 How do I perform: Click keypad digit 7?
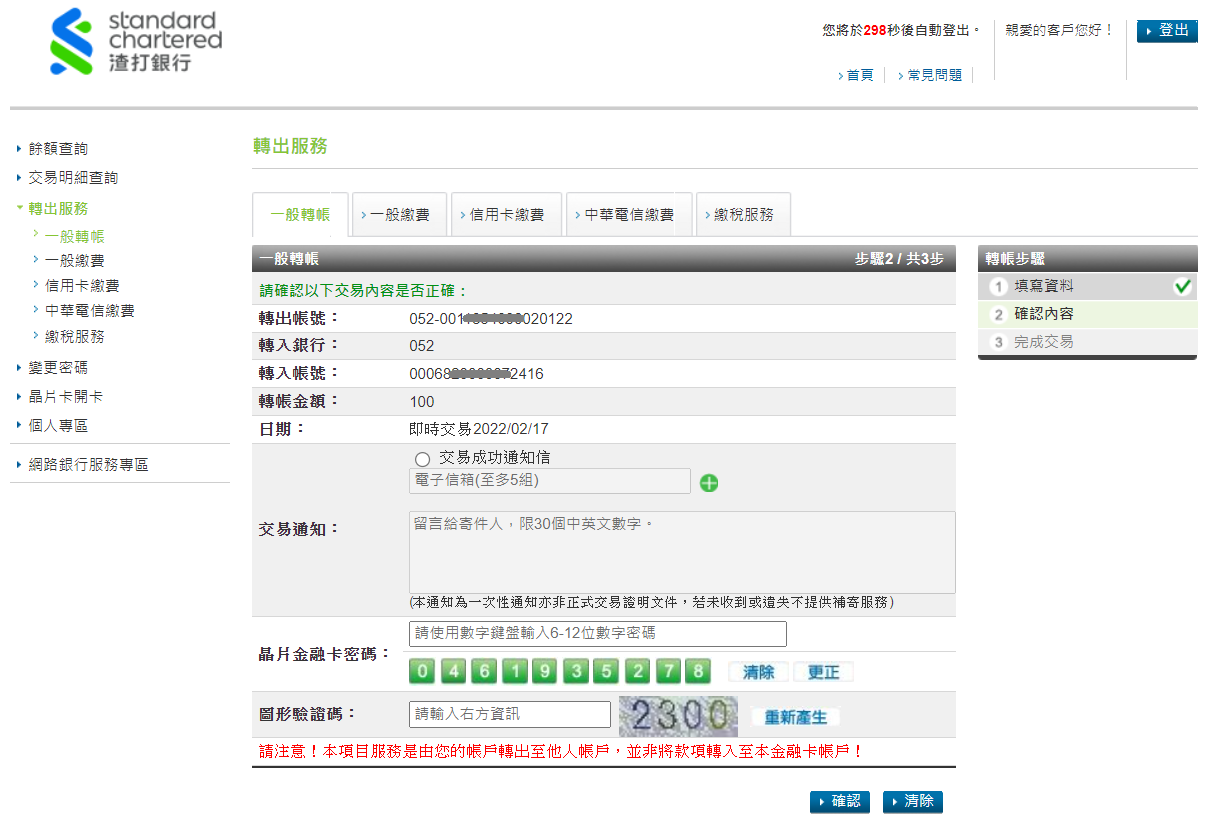[669, 671]
